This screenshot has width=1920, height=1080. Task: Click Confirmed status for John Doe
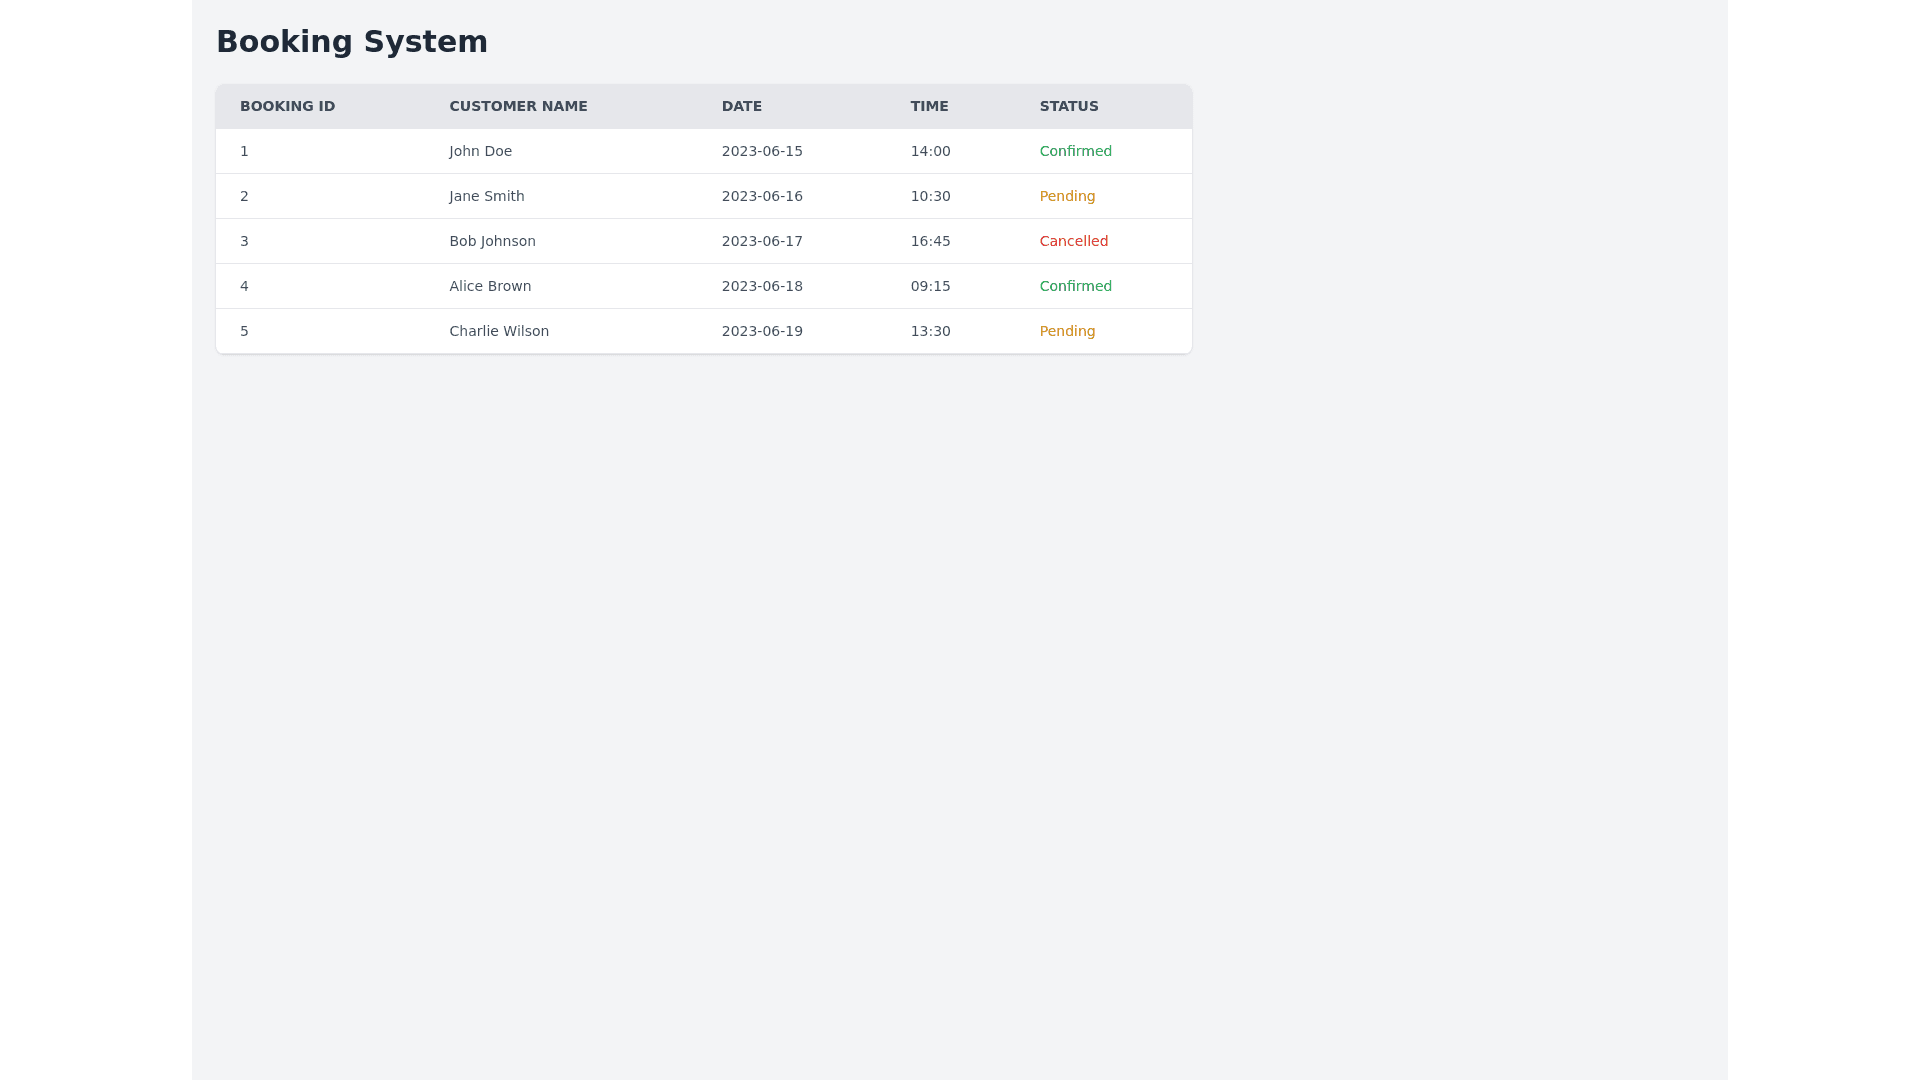[x=1075, y=151]
